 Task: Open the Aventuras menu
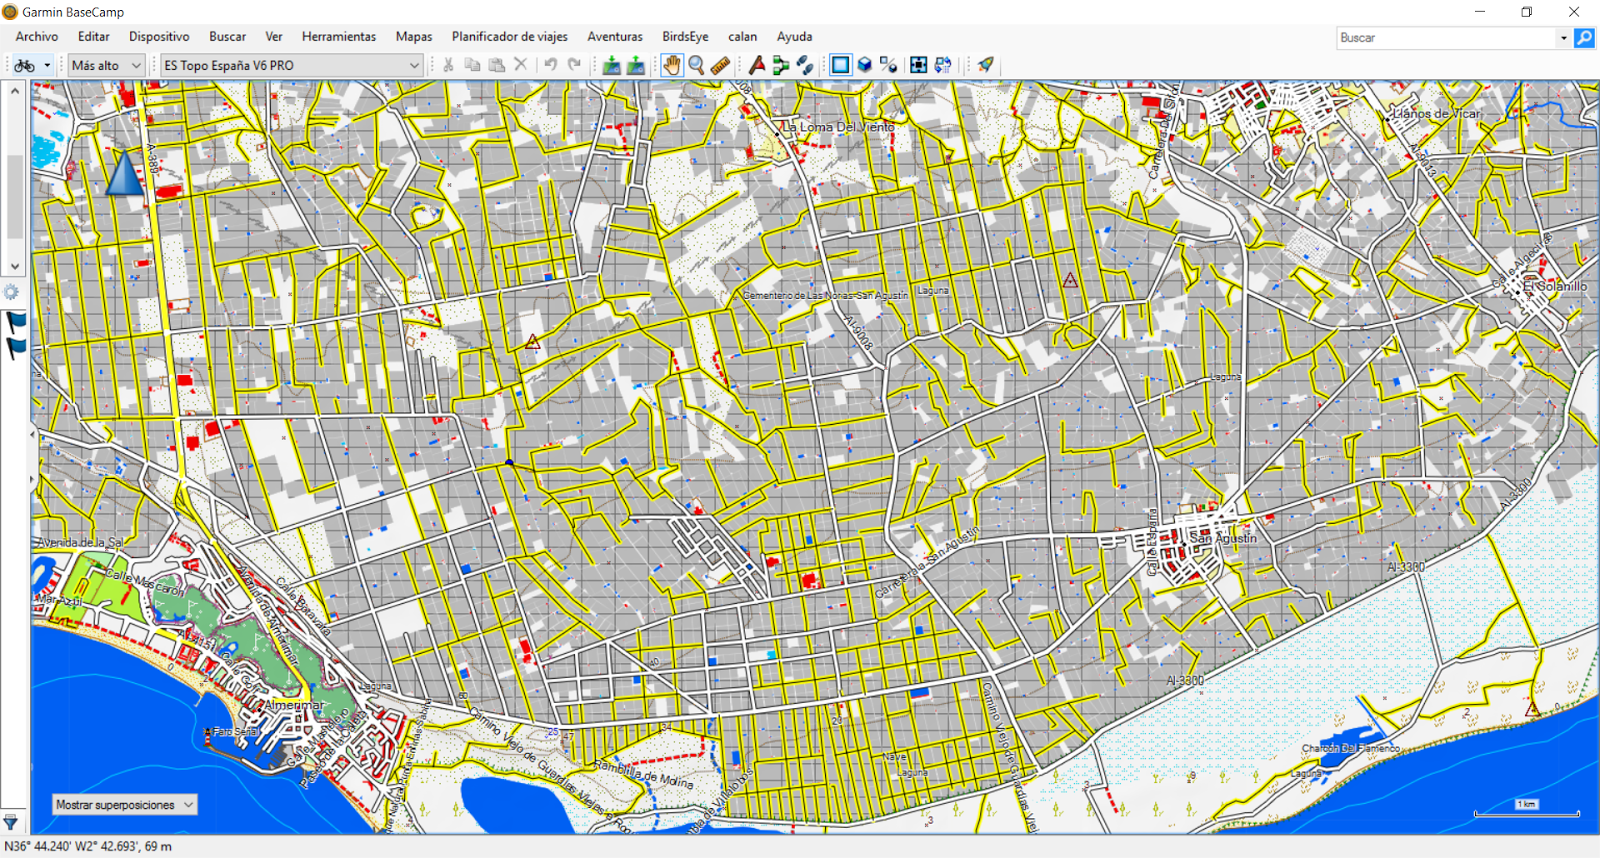click(x=615, y=37)
